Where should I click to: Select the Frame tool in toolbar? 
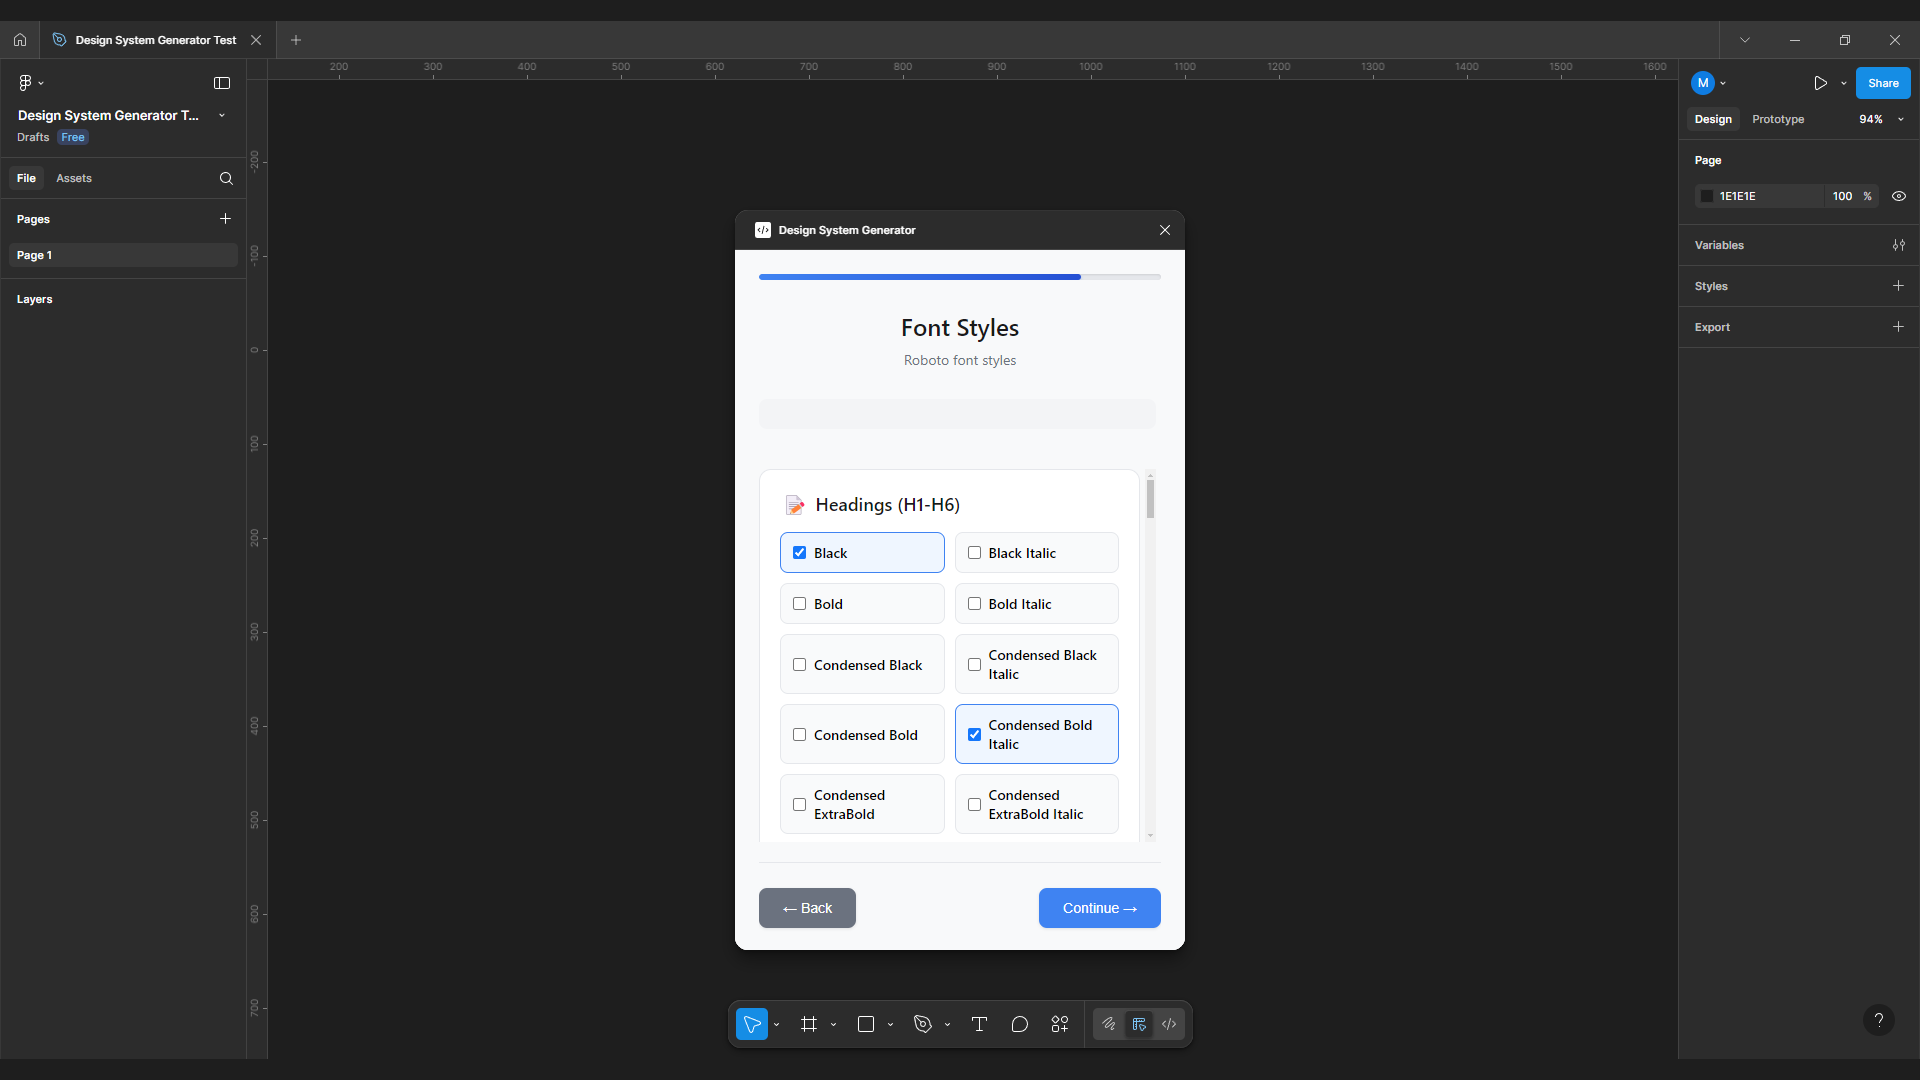tap(808, 1024)
